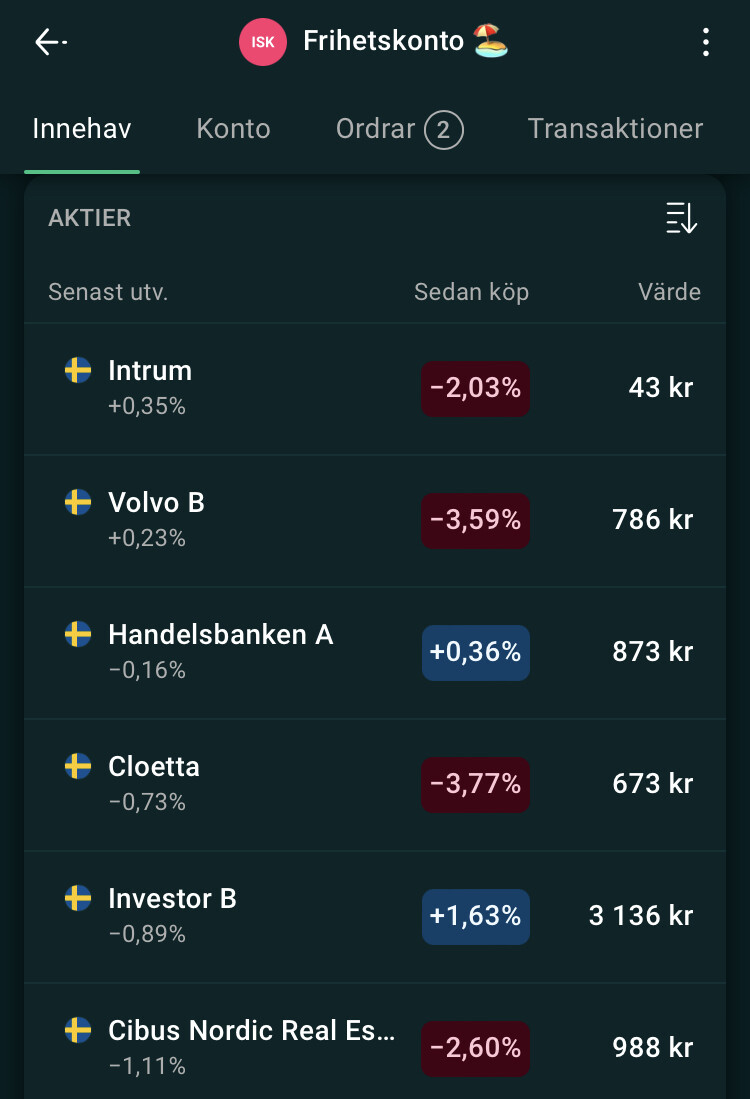Go to the Transaktioner tab
The height and width of the screenshot is (1099, 750).
pyautogui.click(x=615, y=129)
